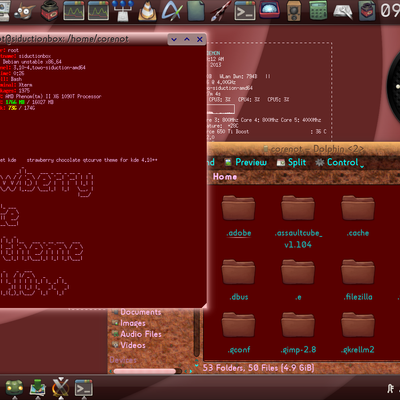
Task: Open the blue radar globe icon
Action: (x=269, y=11)
